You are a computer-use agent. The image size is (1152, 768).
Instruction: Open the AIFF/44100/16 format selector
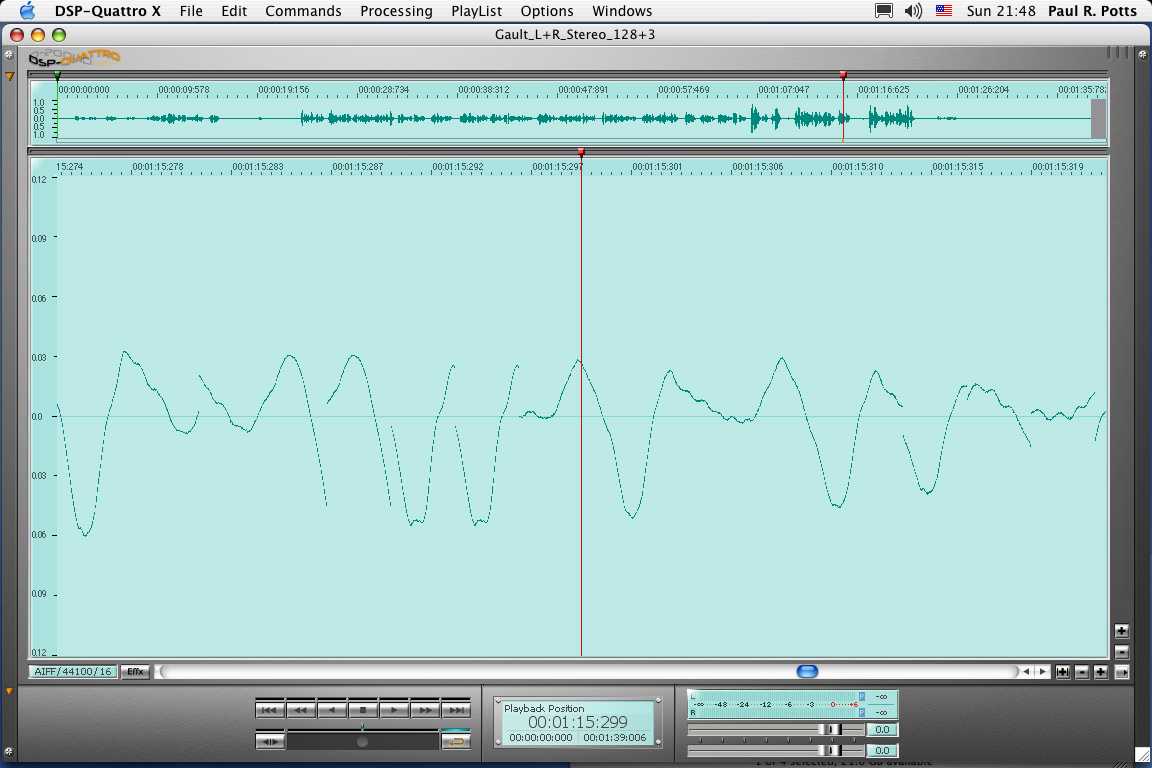click(x=74, y=672)
